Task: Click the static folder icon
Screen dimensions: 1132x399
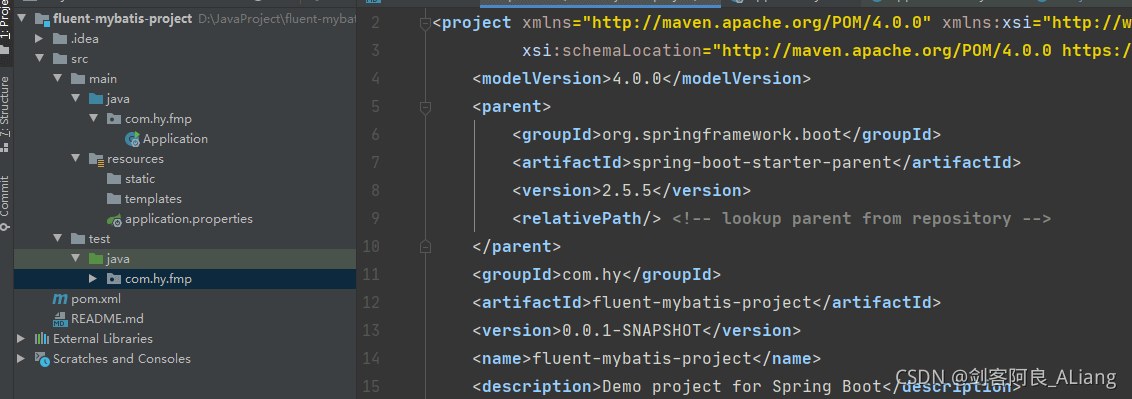Action: pyautogui.click(x=114, y=179)
